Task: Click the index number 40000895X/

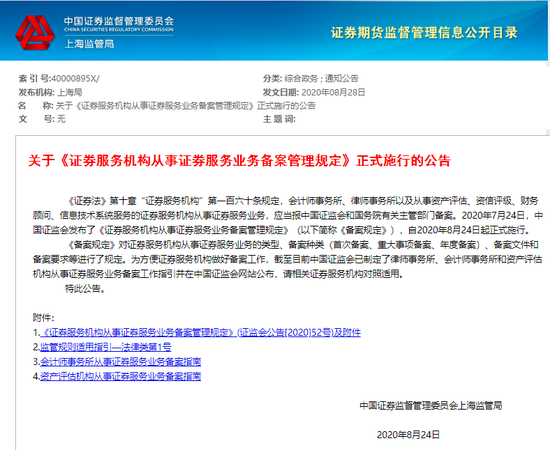Action: click(75, 78)
